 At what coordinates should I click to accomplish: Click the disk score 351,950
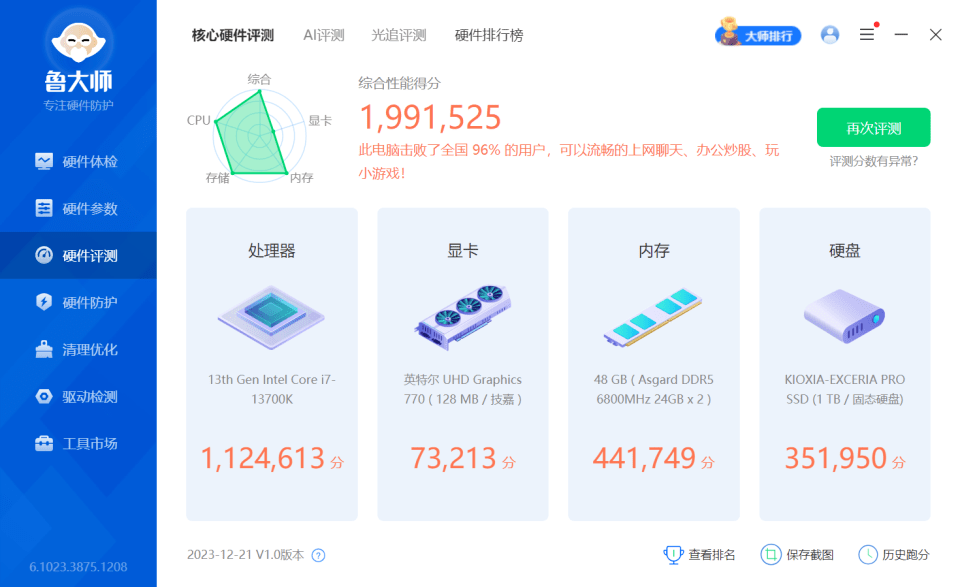pos(836,458)
